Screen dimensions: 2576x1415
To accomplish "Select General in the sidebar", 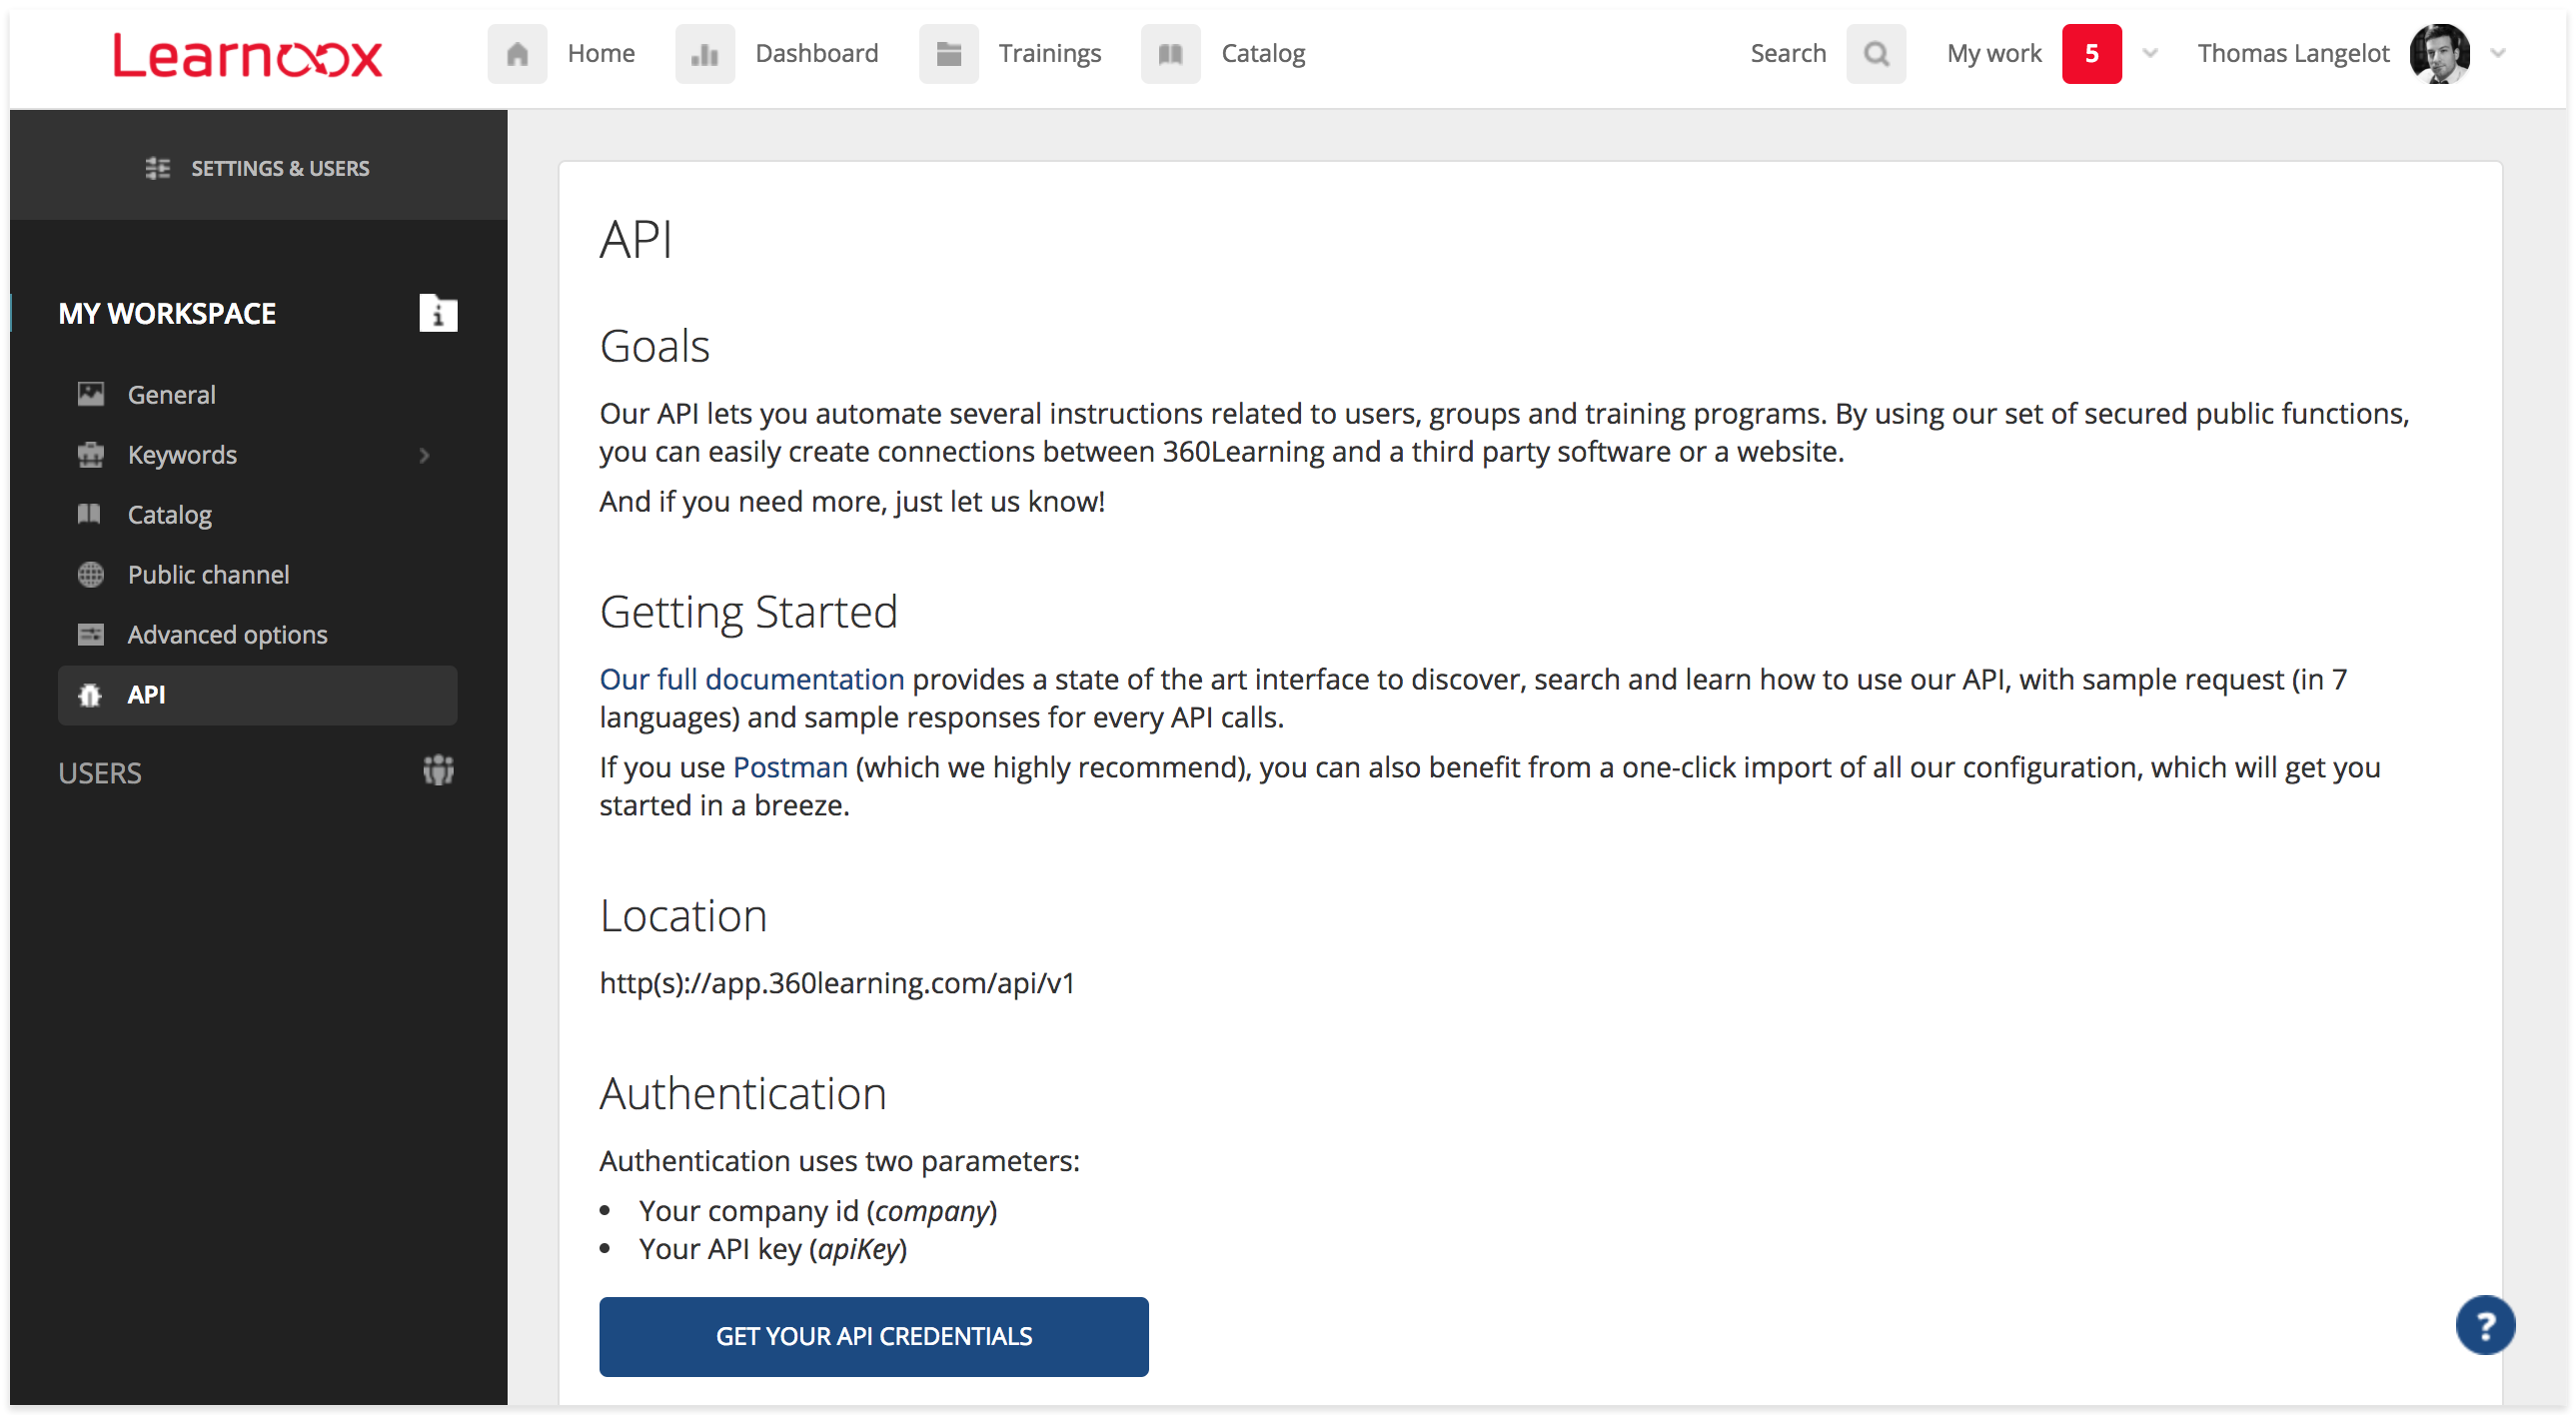I will [x=171, y=395].
